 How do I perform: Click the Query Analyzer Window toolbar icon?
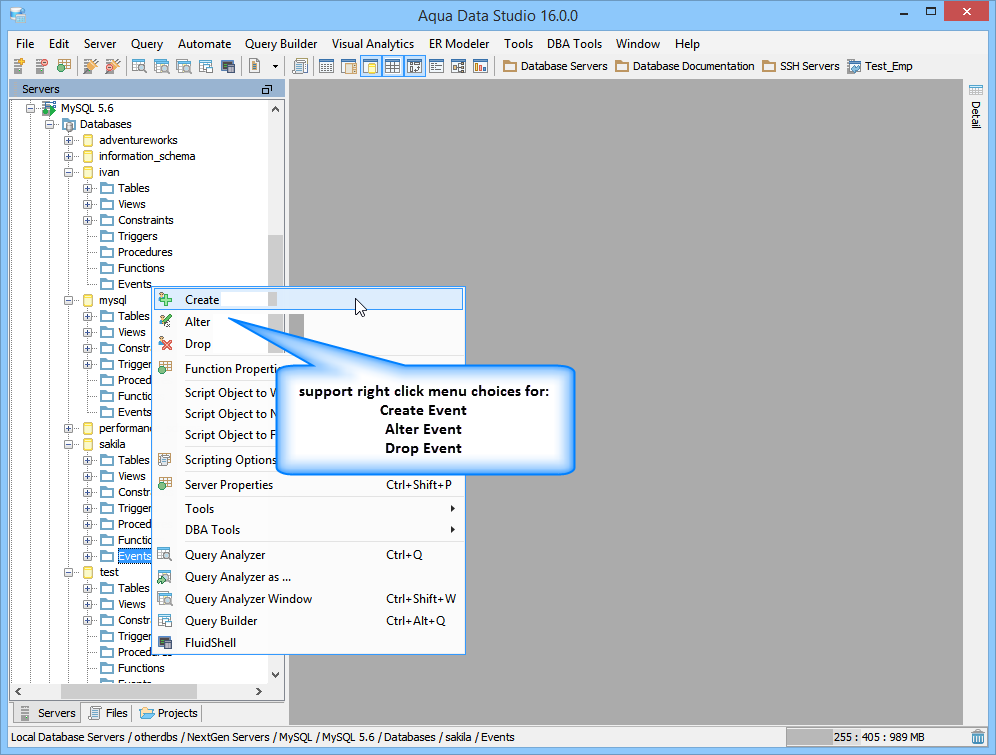(162, 66)
